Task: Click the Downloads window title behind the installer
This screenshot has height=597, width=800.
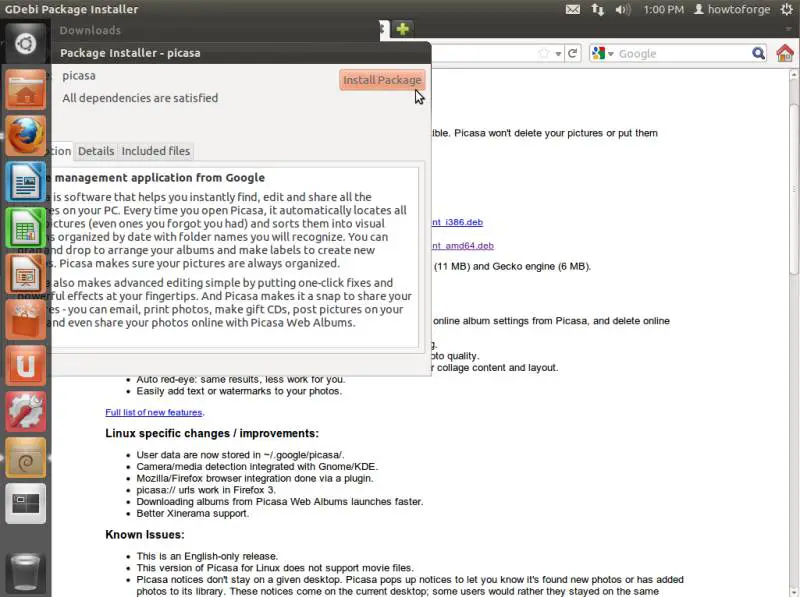Action: click(90, 30)
